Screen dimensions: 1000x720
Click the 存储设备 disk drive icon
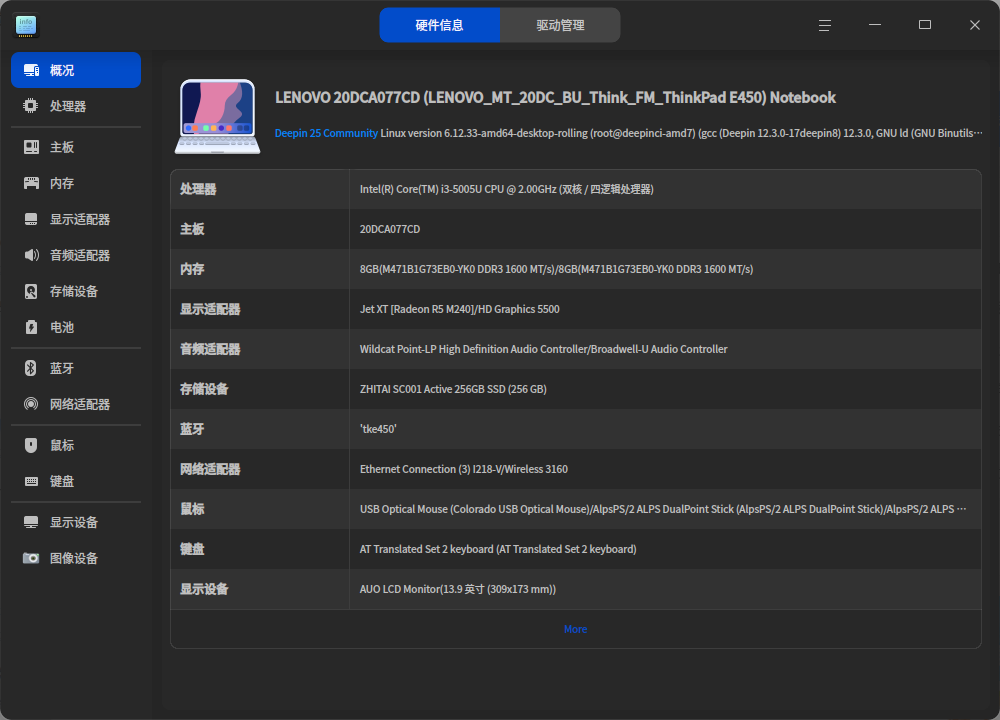(31, 291)
